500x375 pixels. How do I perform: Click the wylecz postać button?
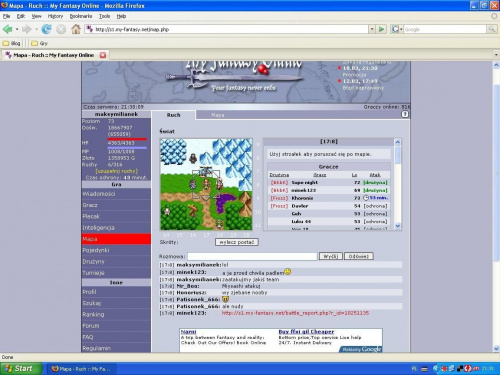click(x=237, y=242)
